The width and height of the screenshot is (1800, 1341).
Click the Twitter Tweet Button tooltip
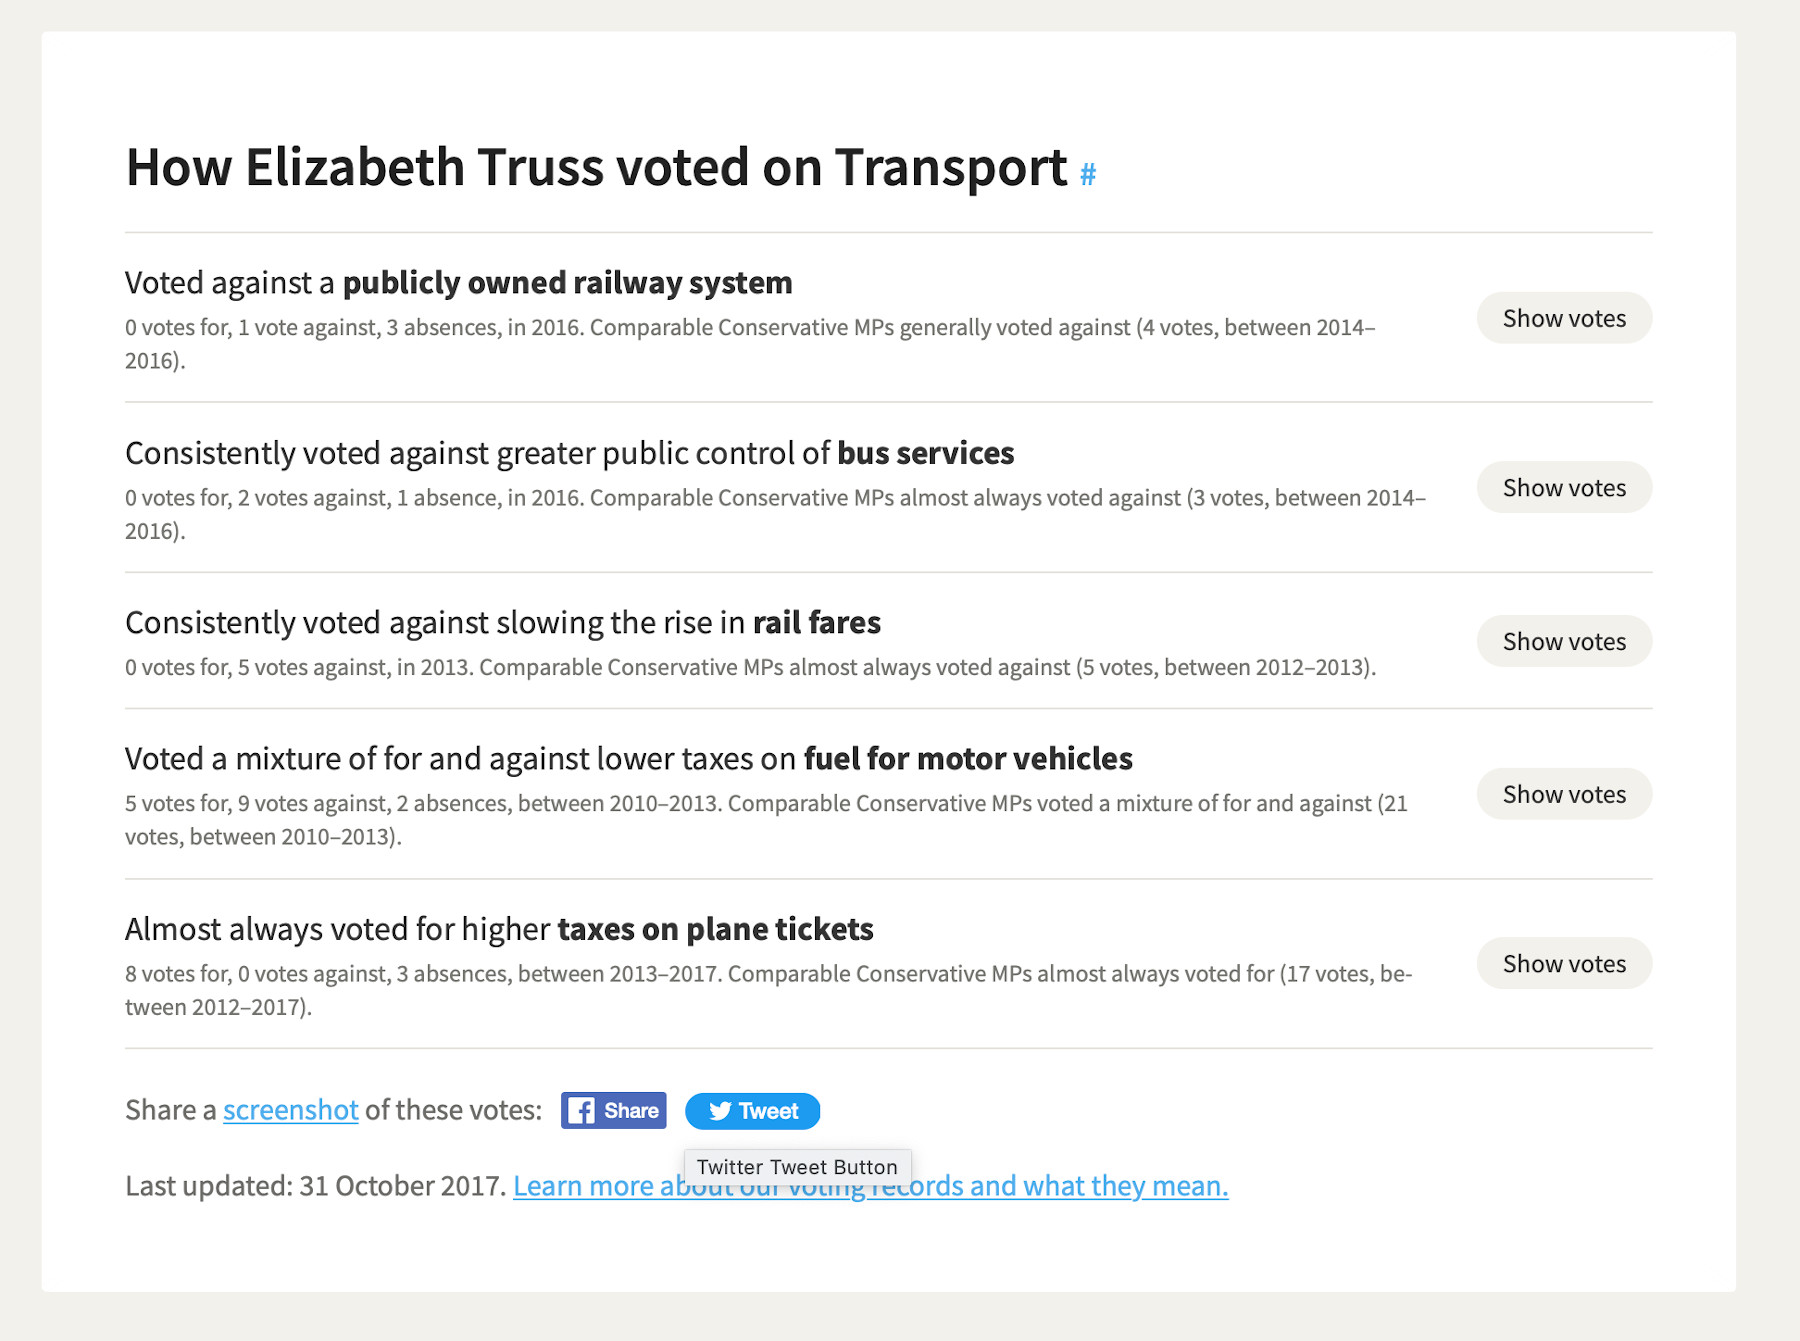click(797, 1167)
